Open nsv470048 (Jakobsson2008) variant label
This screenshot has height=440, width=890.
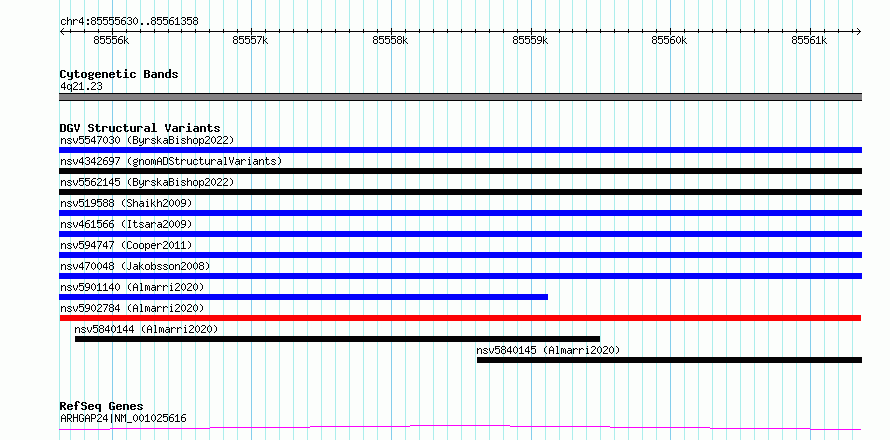pos(135,266)
